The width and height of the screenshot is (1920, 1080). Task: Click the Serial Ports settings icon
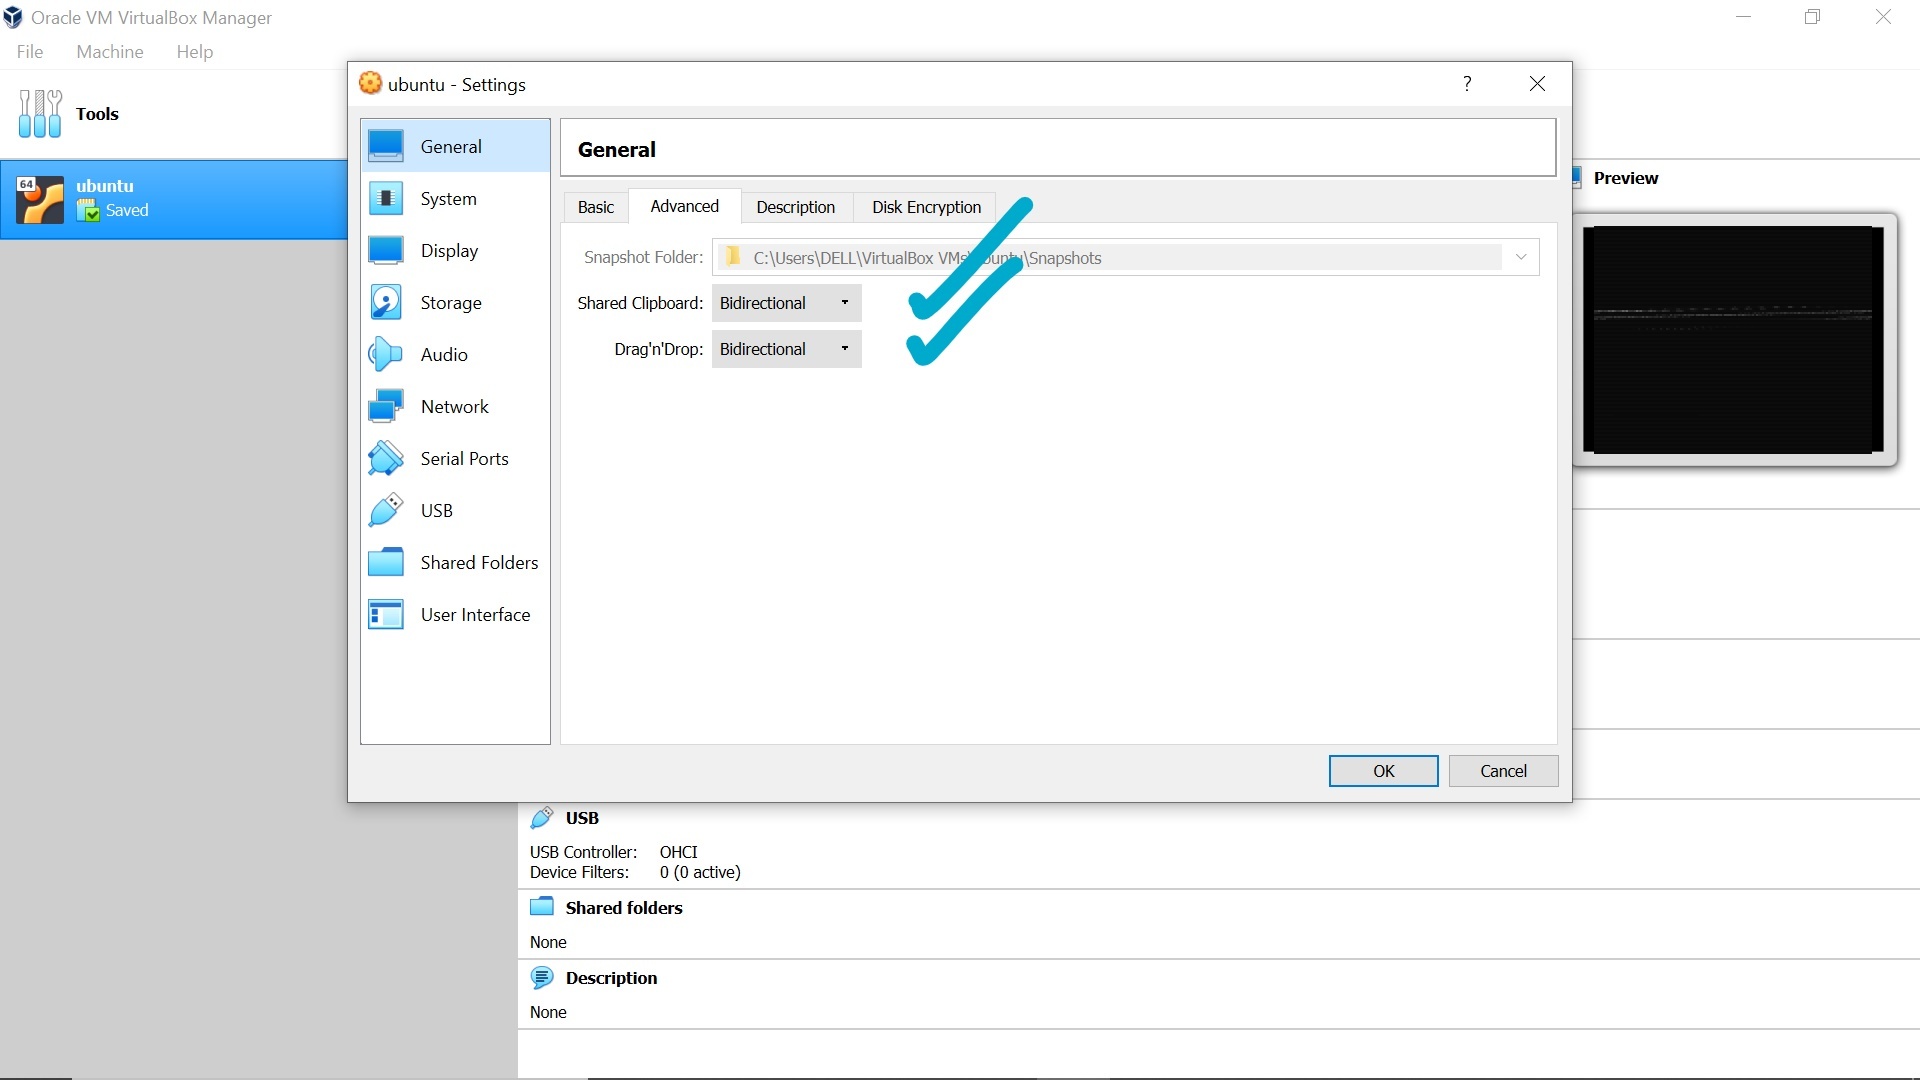click(386, 458)
